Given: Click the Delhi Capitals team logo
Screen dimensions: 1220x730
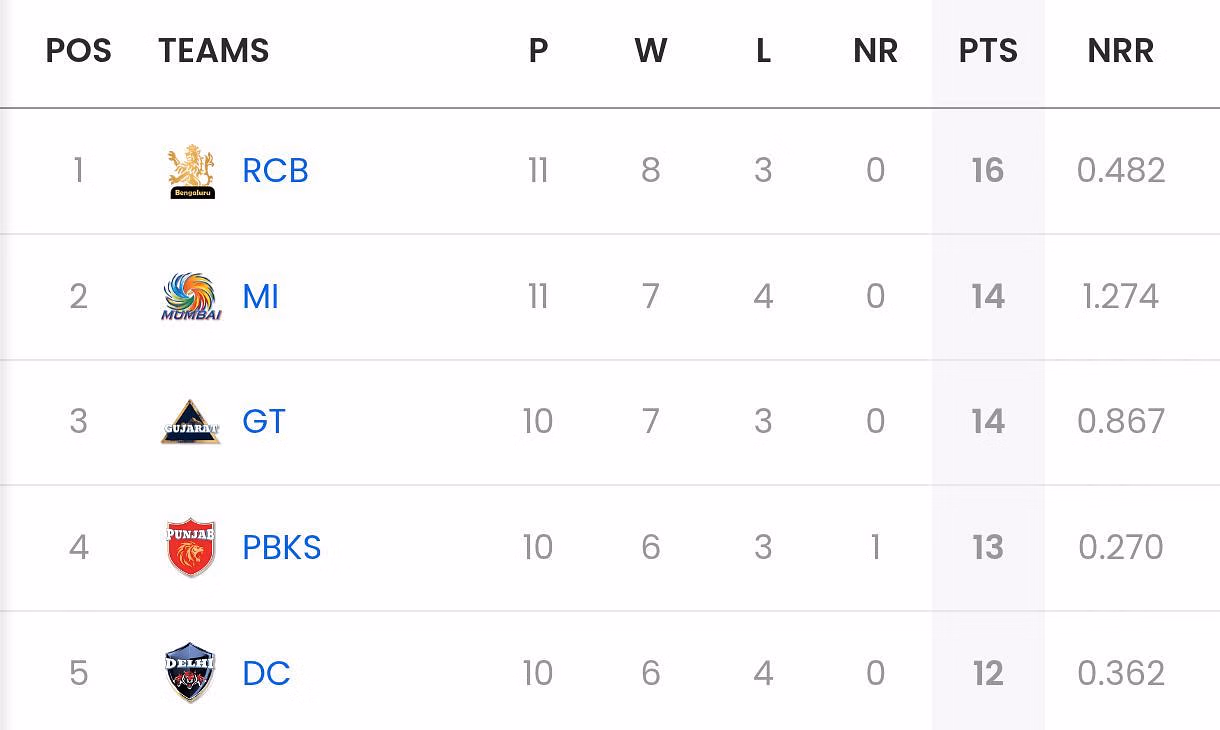Looking at the screenshot, I should 191,673.
